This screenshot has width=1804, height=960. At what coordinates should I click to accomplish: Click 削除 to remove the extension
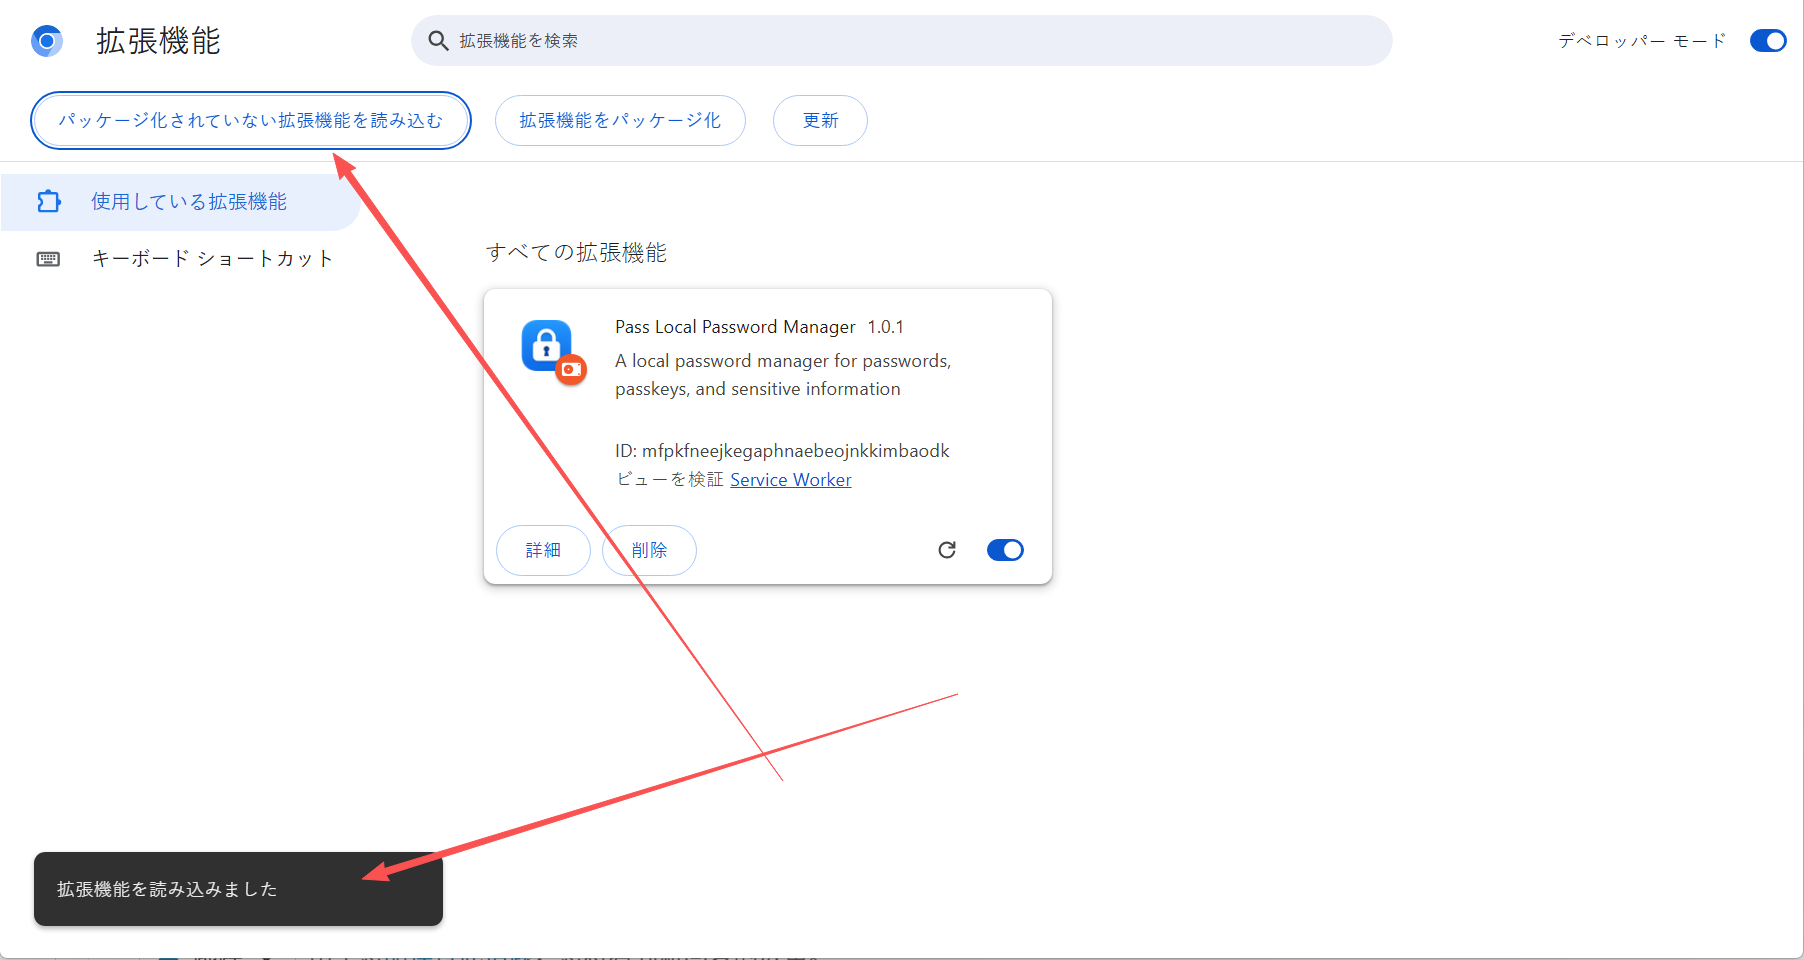[649, 550]
